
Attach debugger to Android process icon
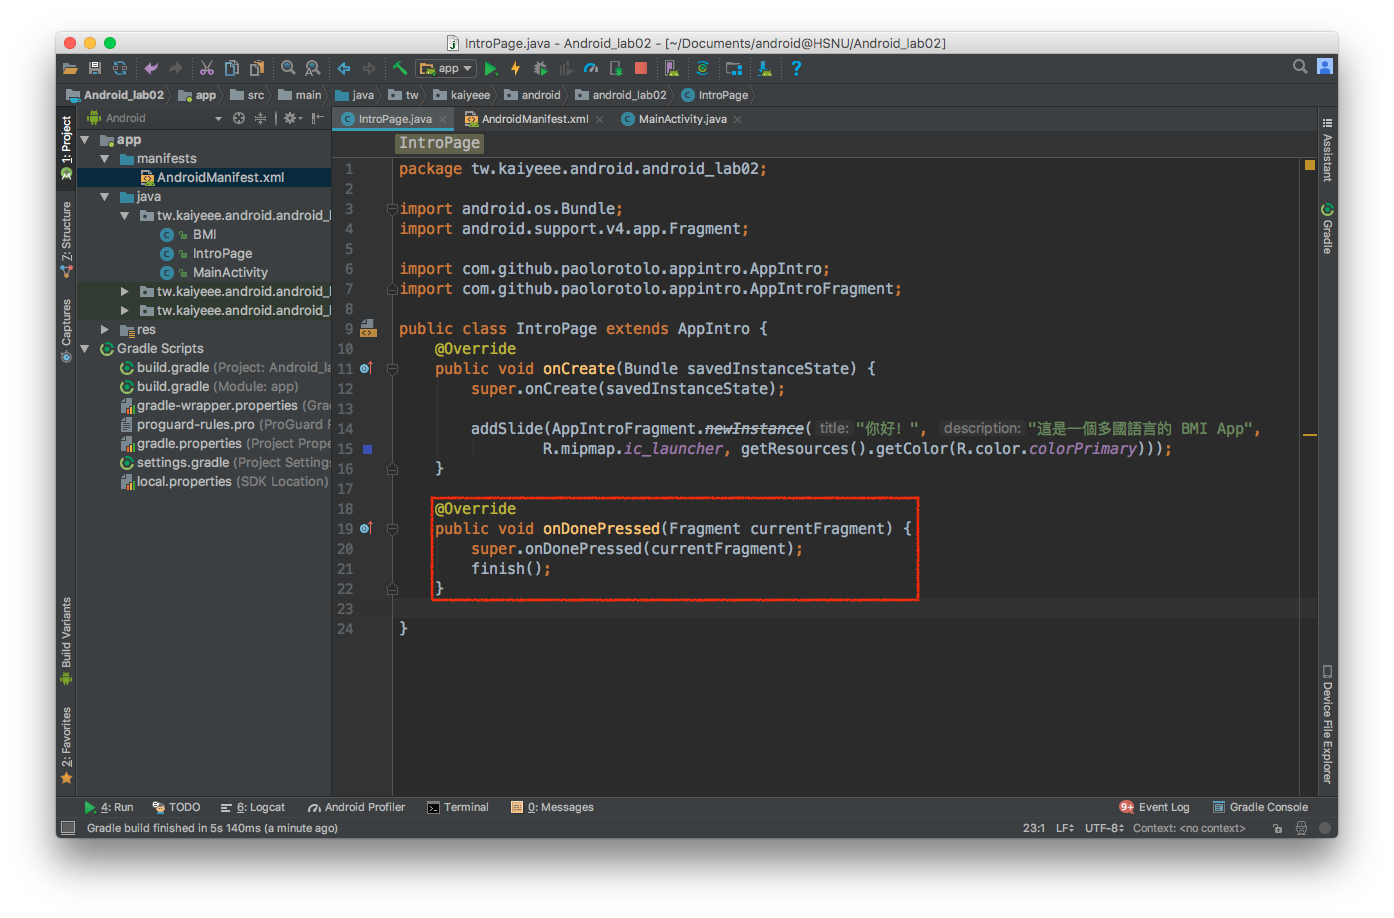(x=616, y=68)
